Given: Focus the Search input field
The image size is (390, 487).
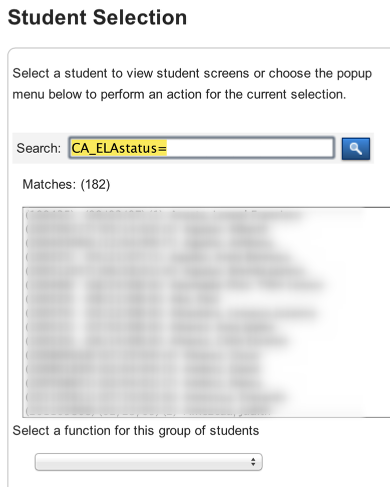Looking at the screenshot, I should [202, 148].
